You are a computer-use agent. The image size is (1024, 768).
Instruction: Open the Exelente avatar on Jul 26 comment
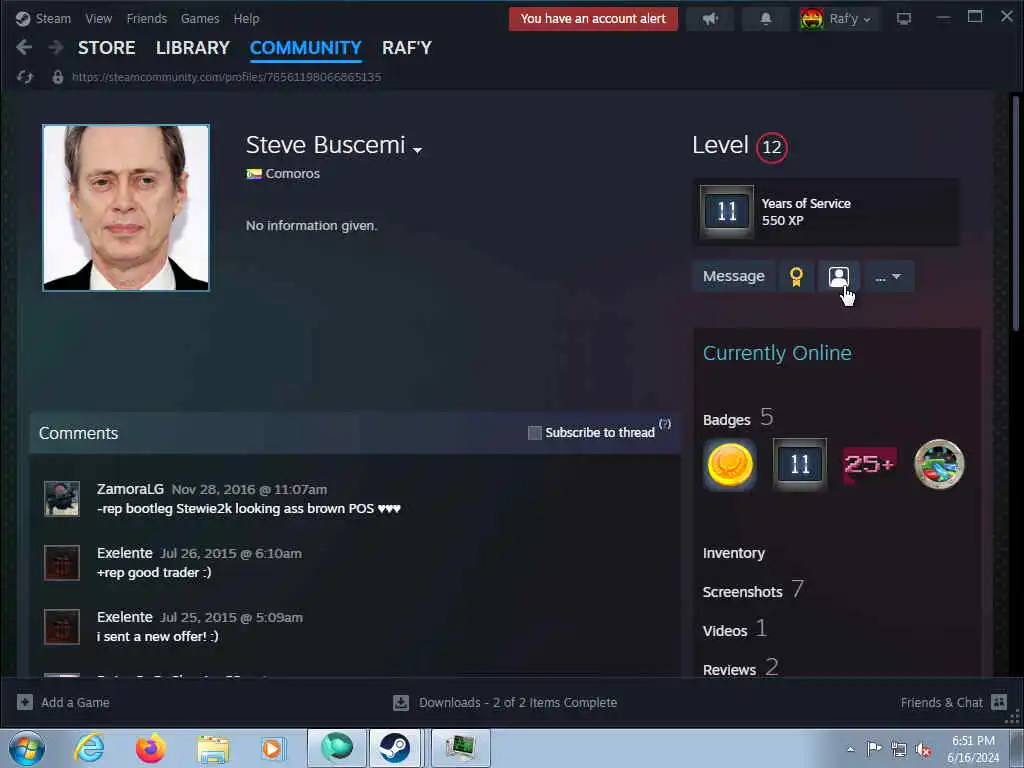click(62, 563)
